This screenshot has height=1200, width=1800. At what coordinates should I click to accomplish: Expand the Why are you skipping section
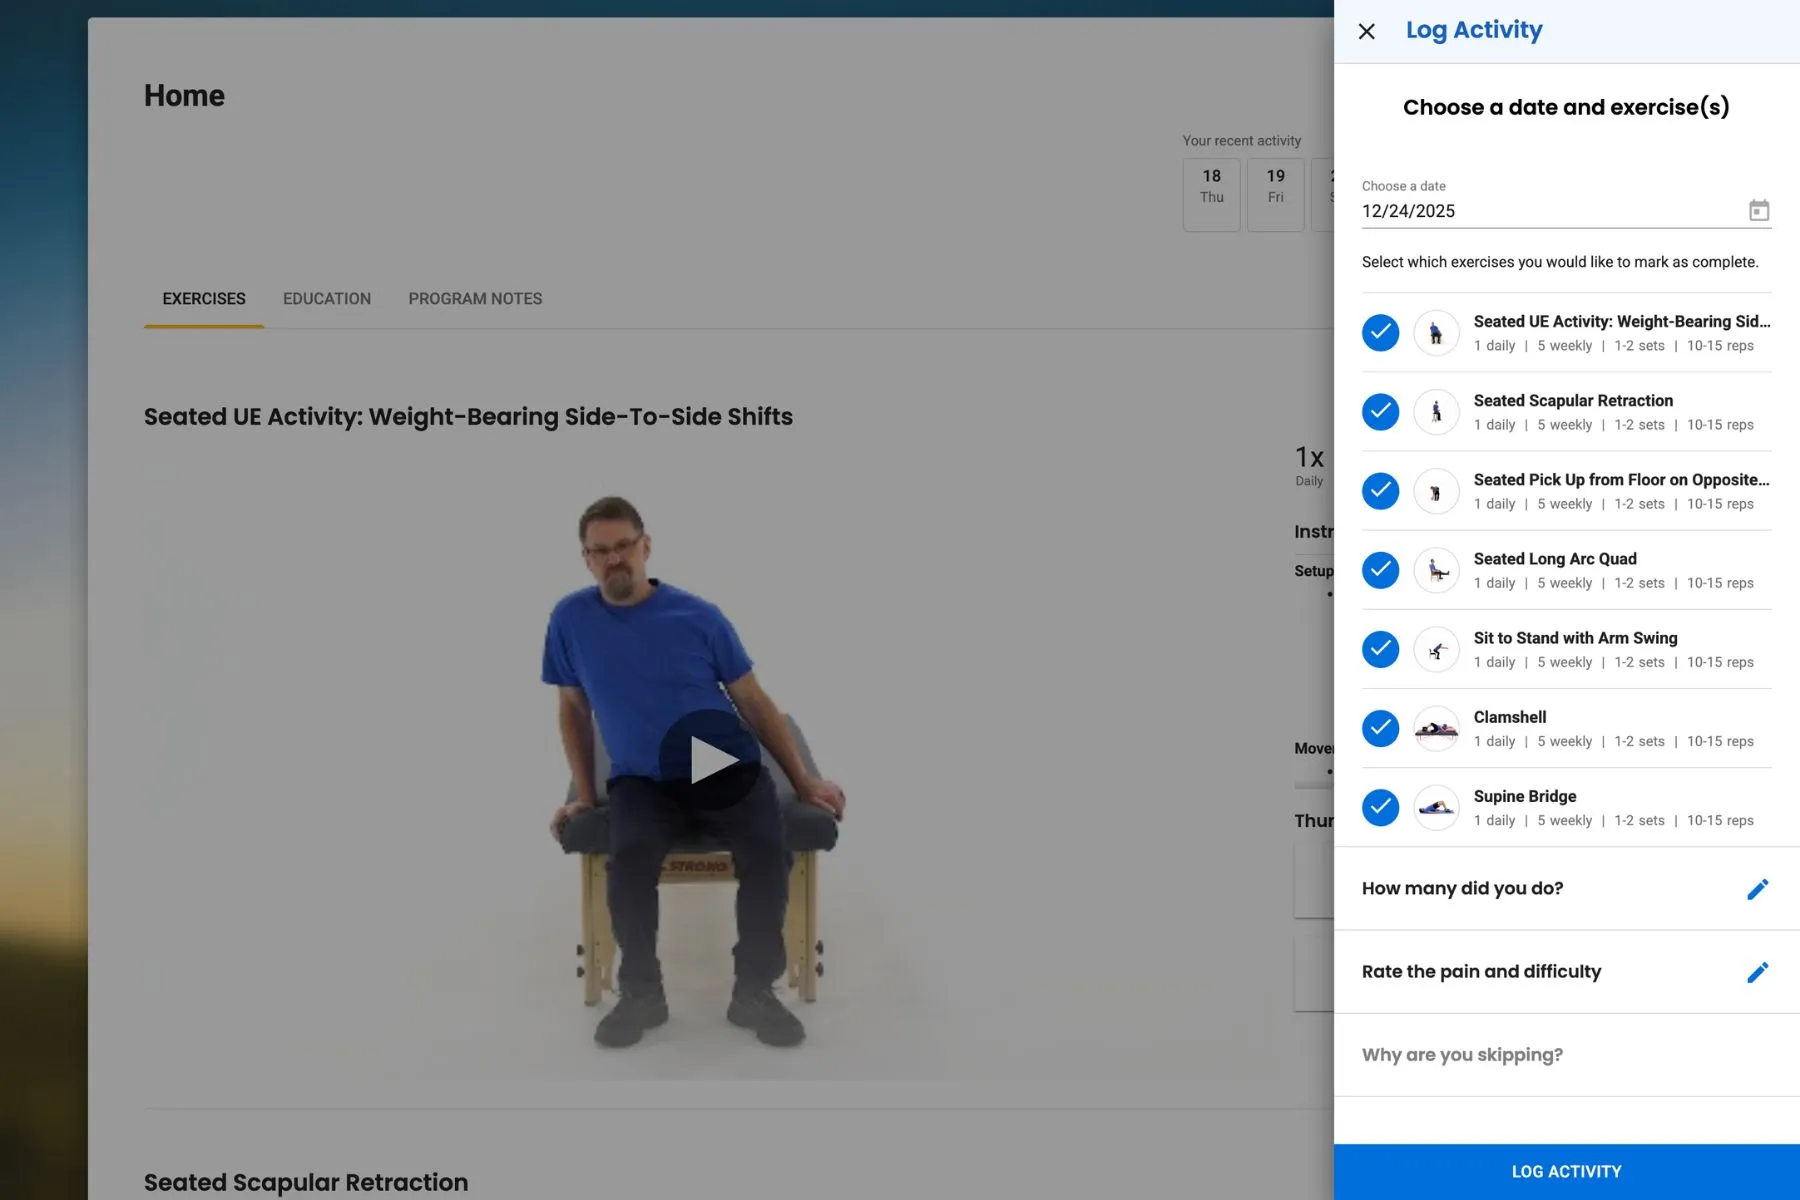[x=1461, y=1054]
